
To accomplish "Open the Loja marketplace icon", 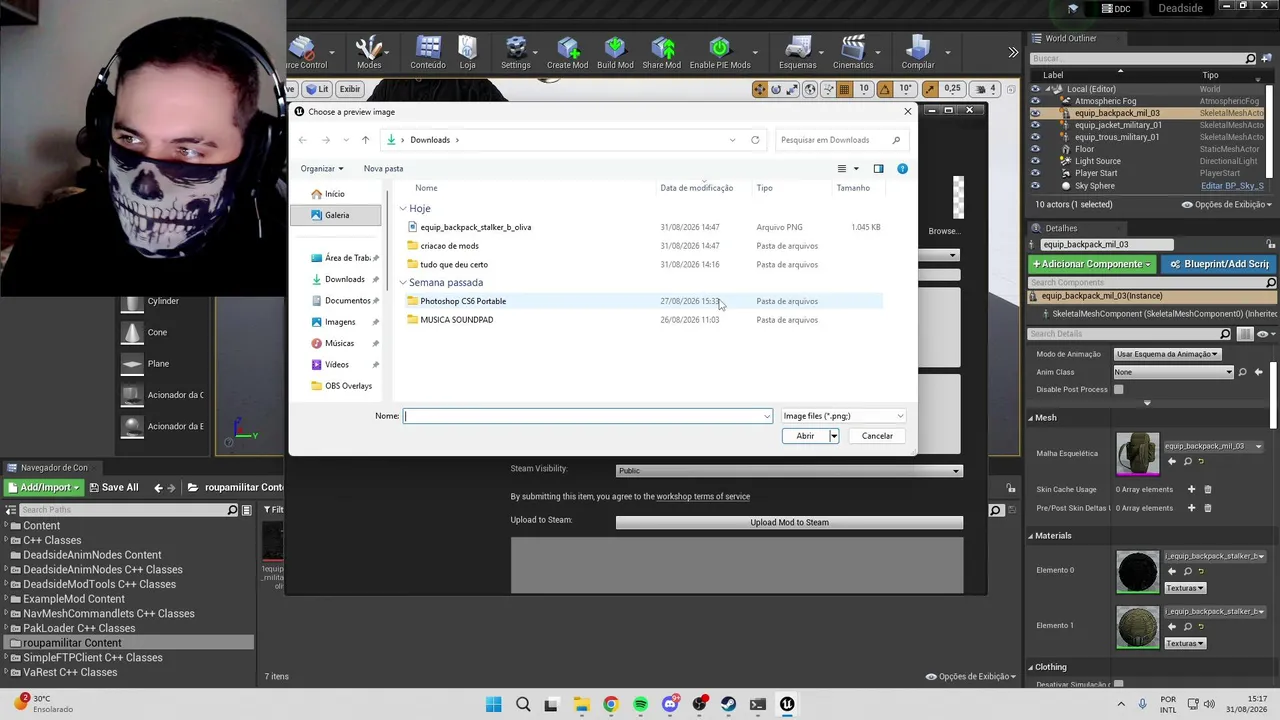I will 467,52.
